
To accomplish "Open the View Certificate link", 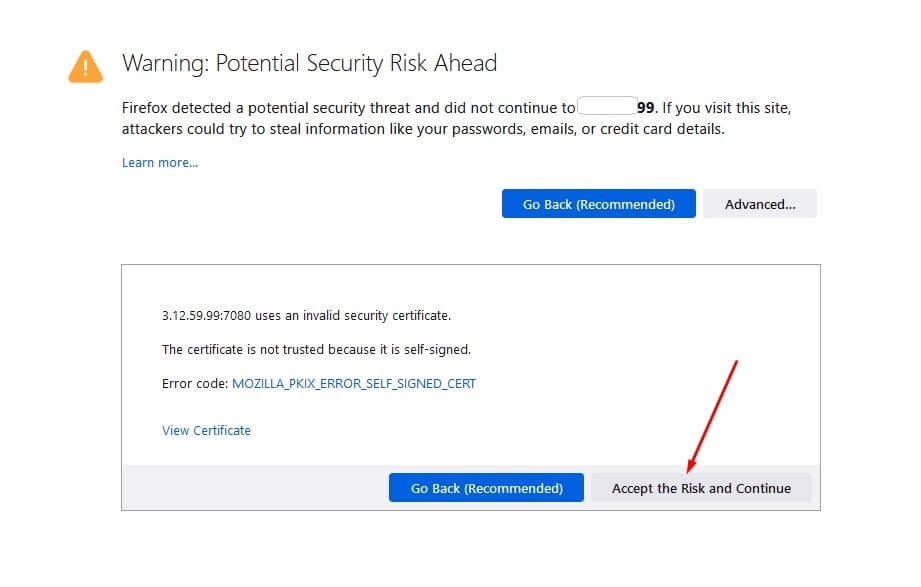I will 206,431.
